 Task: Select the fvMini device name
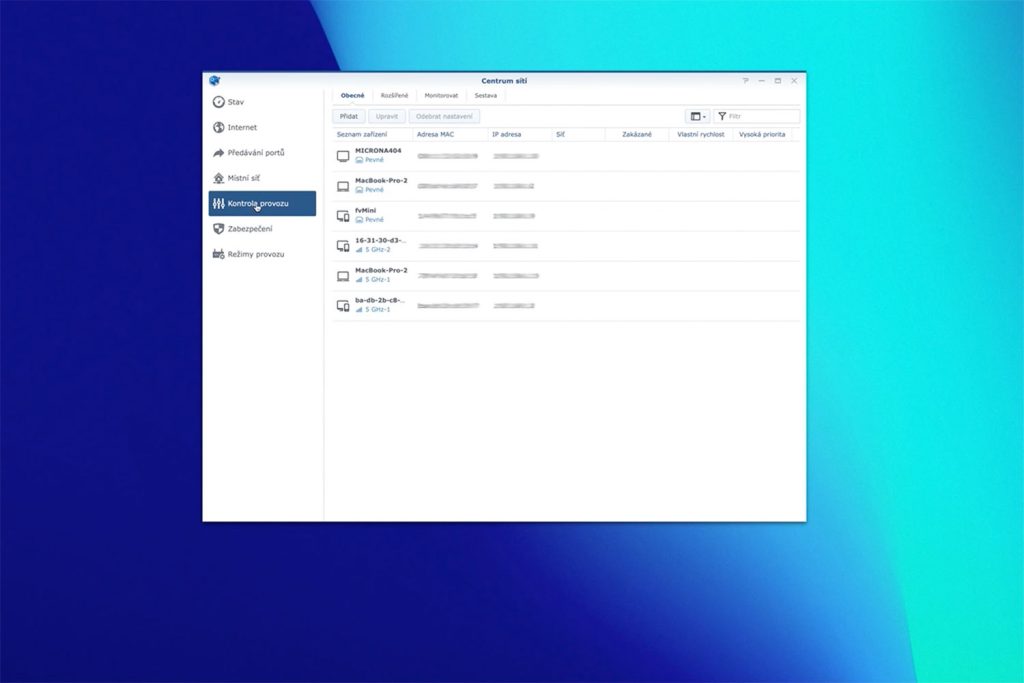(x=365, y=211)
